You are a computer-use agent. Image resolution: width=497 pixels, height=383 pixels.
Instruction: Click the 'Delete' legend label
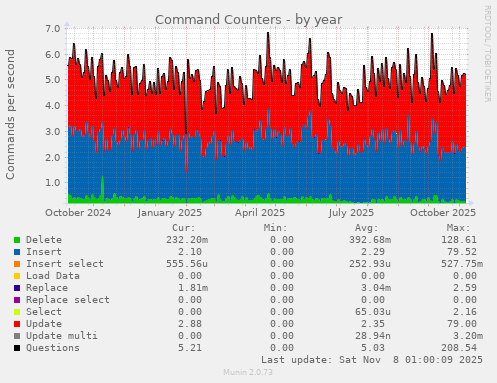(44, 240)
